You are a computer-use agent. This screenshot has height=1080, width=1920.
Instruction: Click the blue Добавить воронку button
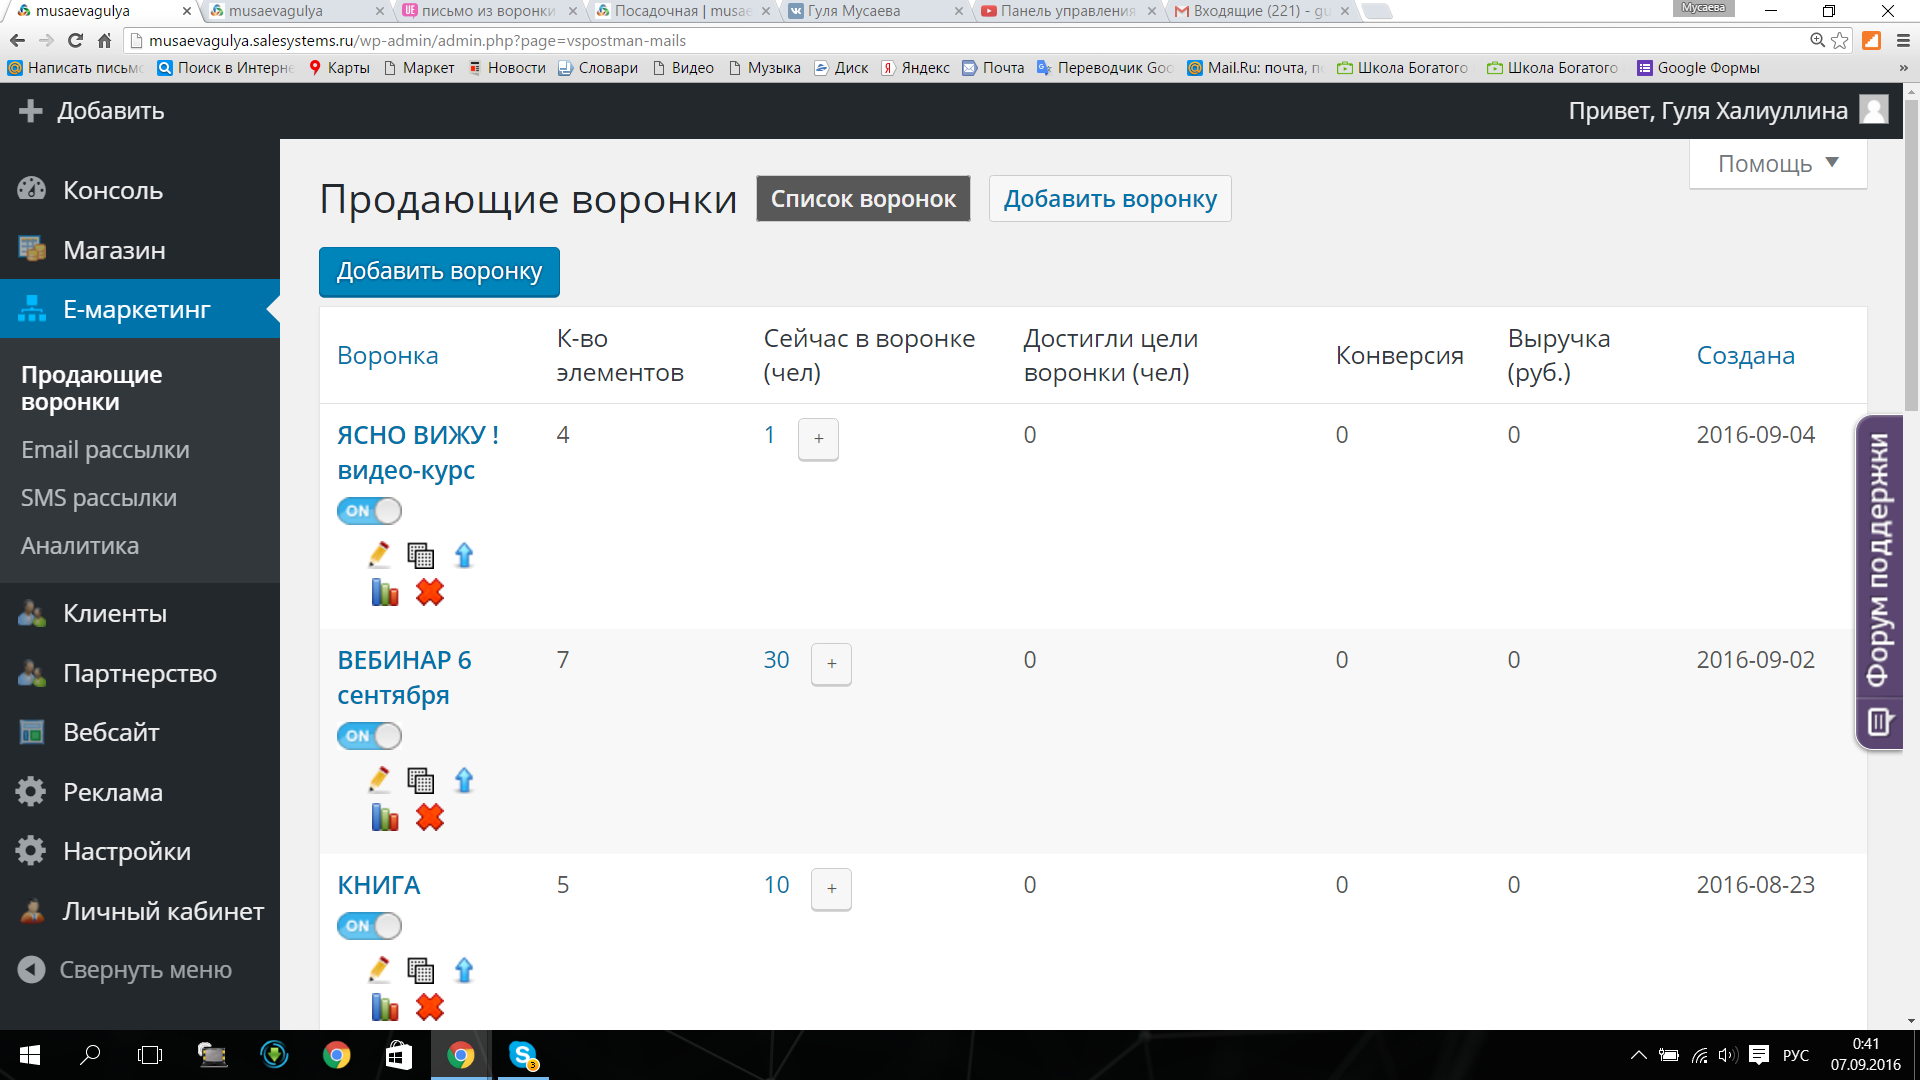[x=439, y=272]
